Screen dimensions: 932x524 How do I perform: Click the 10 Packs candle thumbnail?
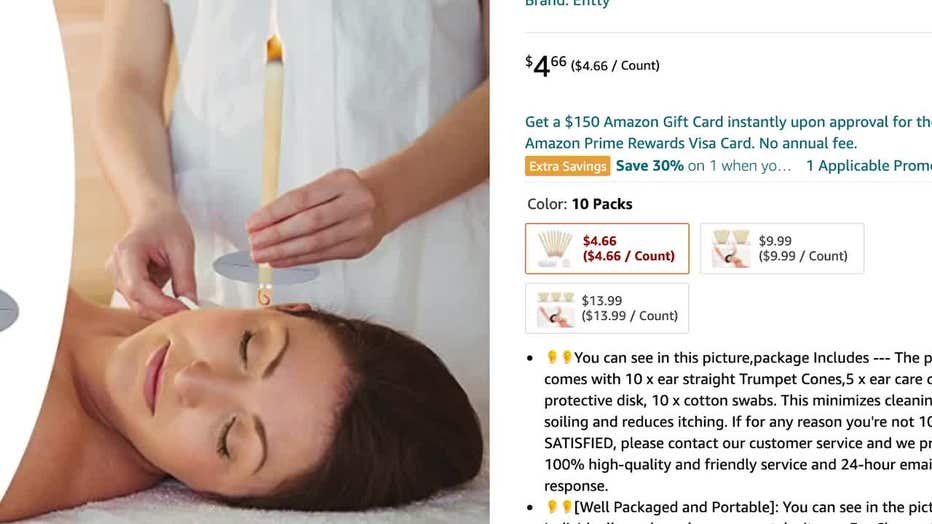point(554,248)
